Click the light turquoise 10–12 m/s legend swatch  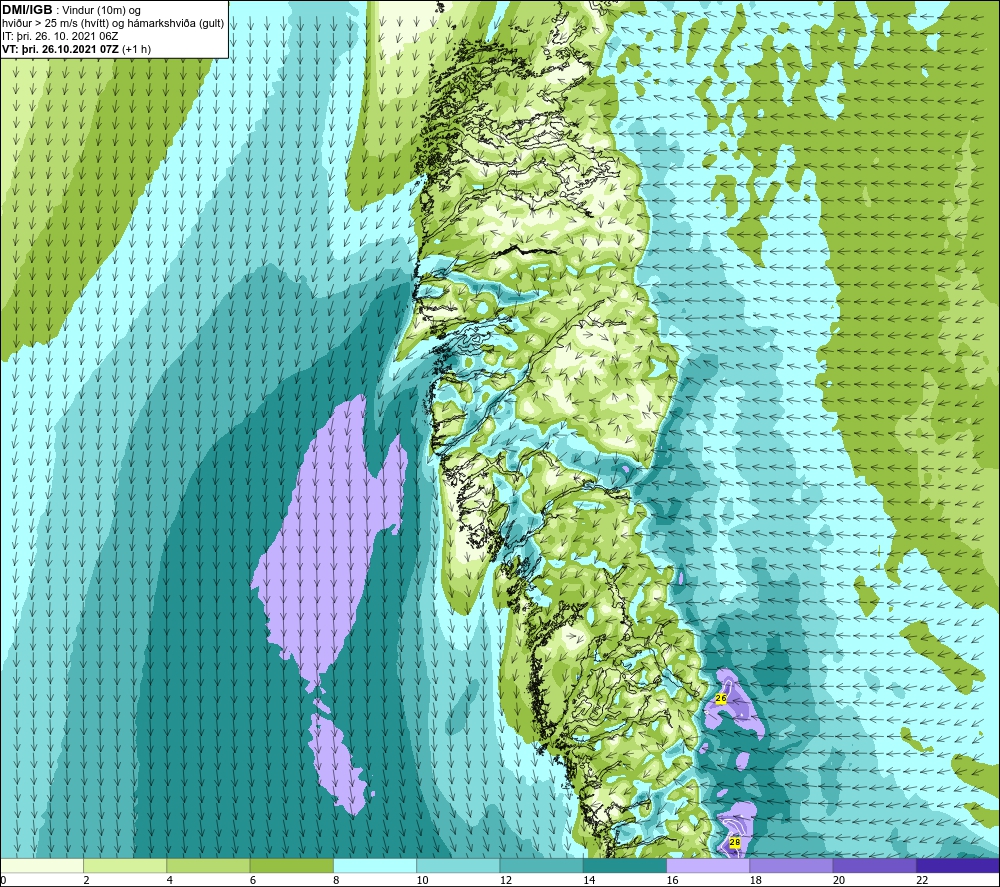[x=458, y=865]
